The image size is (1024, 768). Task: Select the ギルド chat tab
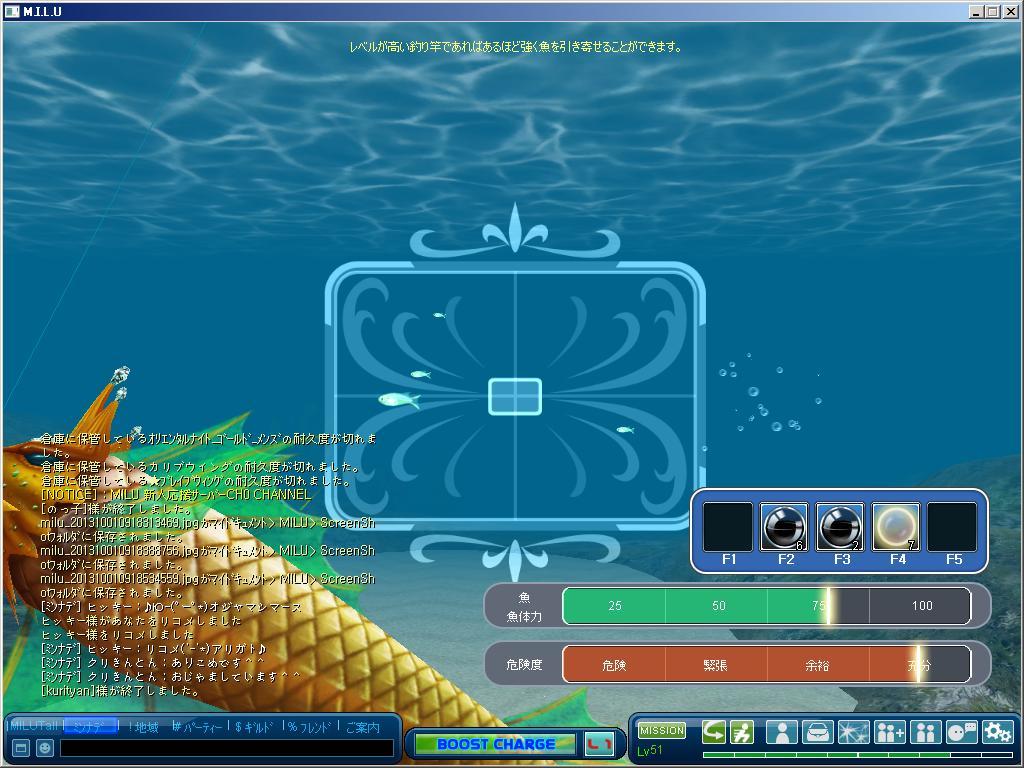pyautogui.click(x=252, y=727)
